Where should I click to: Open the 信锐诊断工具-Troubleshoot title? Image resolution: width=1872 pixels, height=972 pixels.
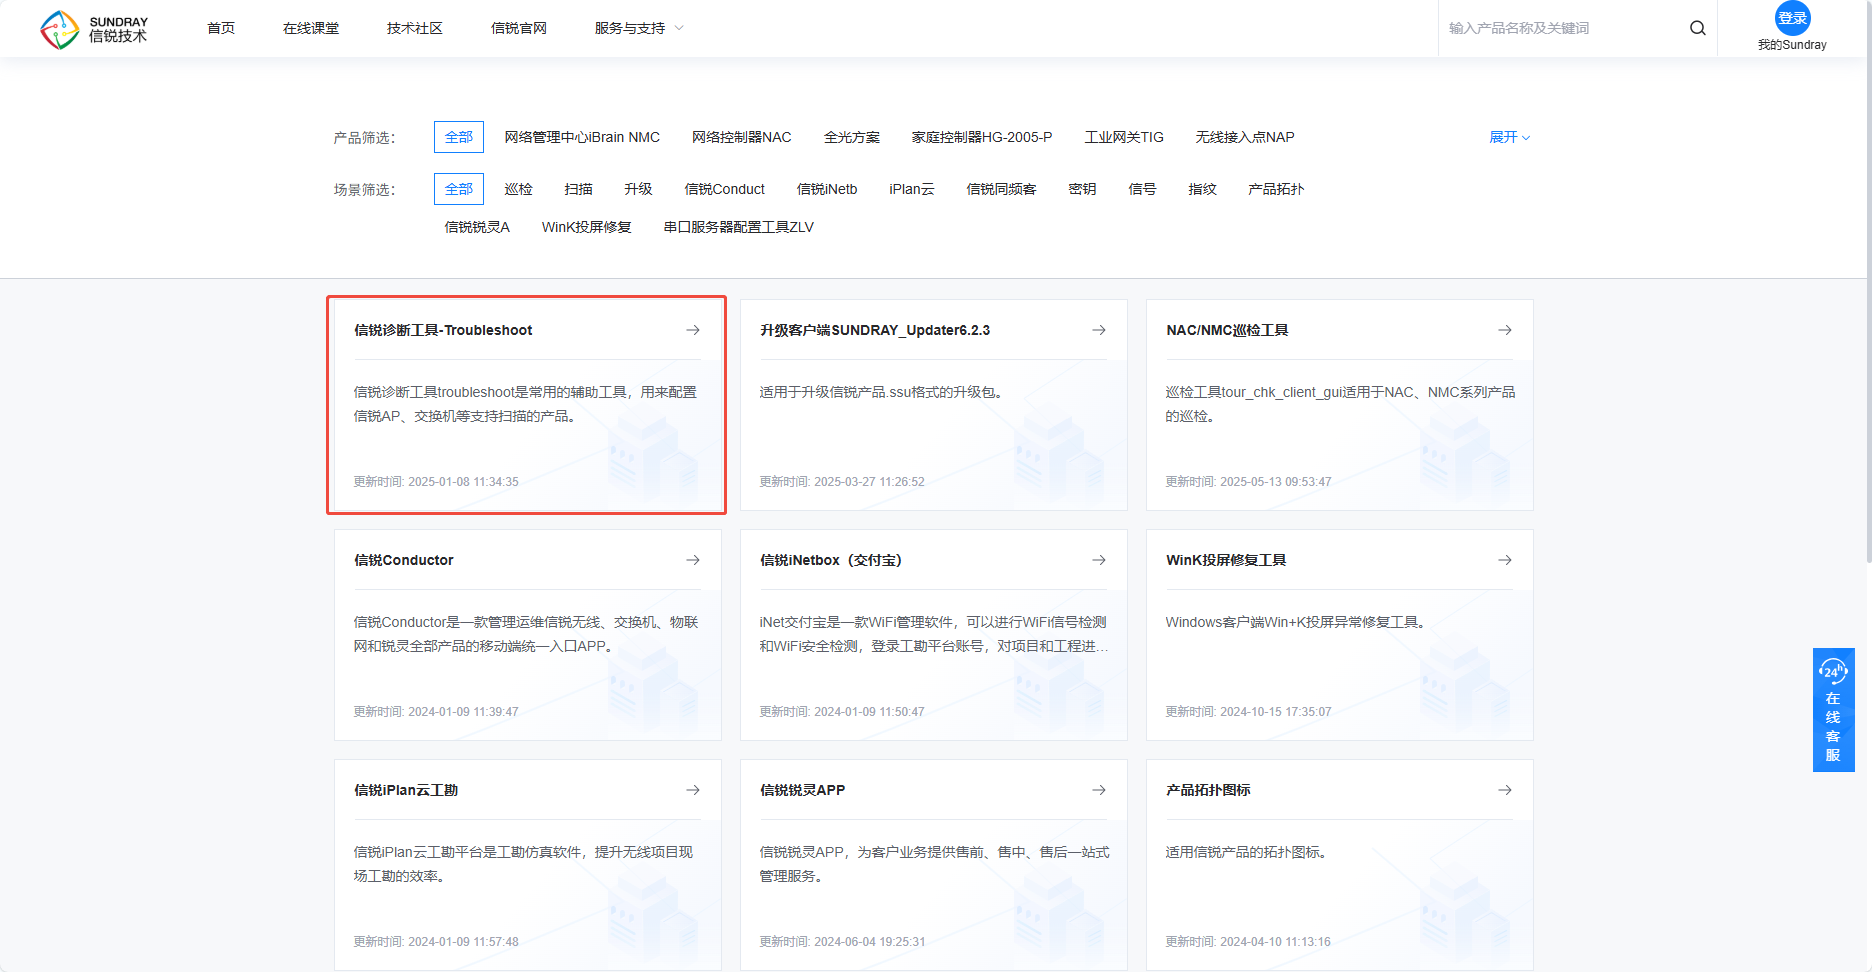[443, 330]
